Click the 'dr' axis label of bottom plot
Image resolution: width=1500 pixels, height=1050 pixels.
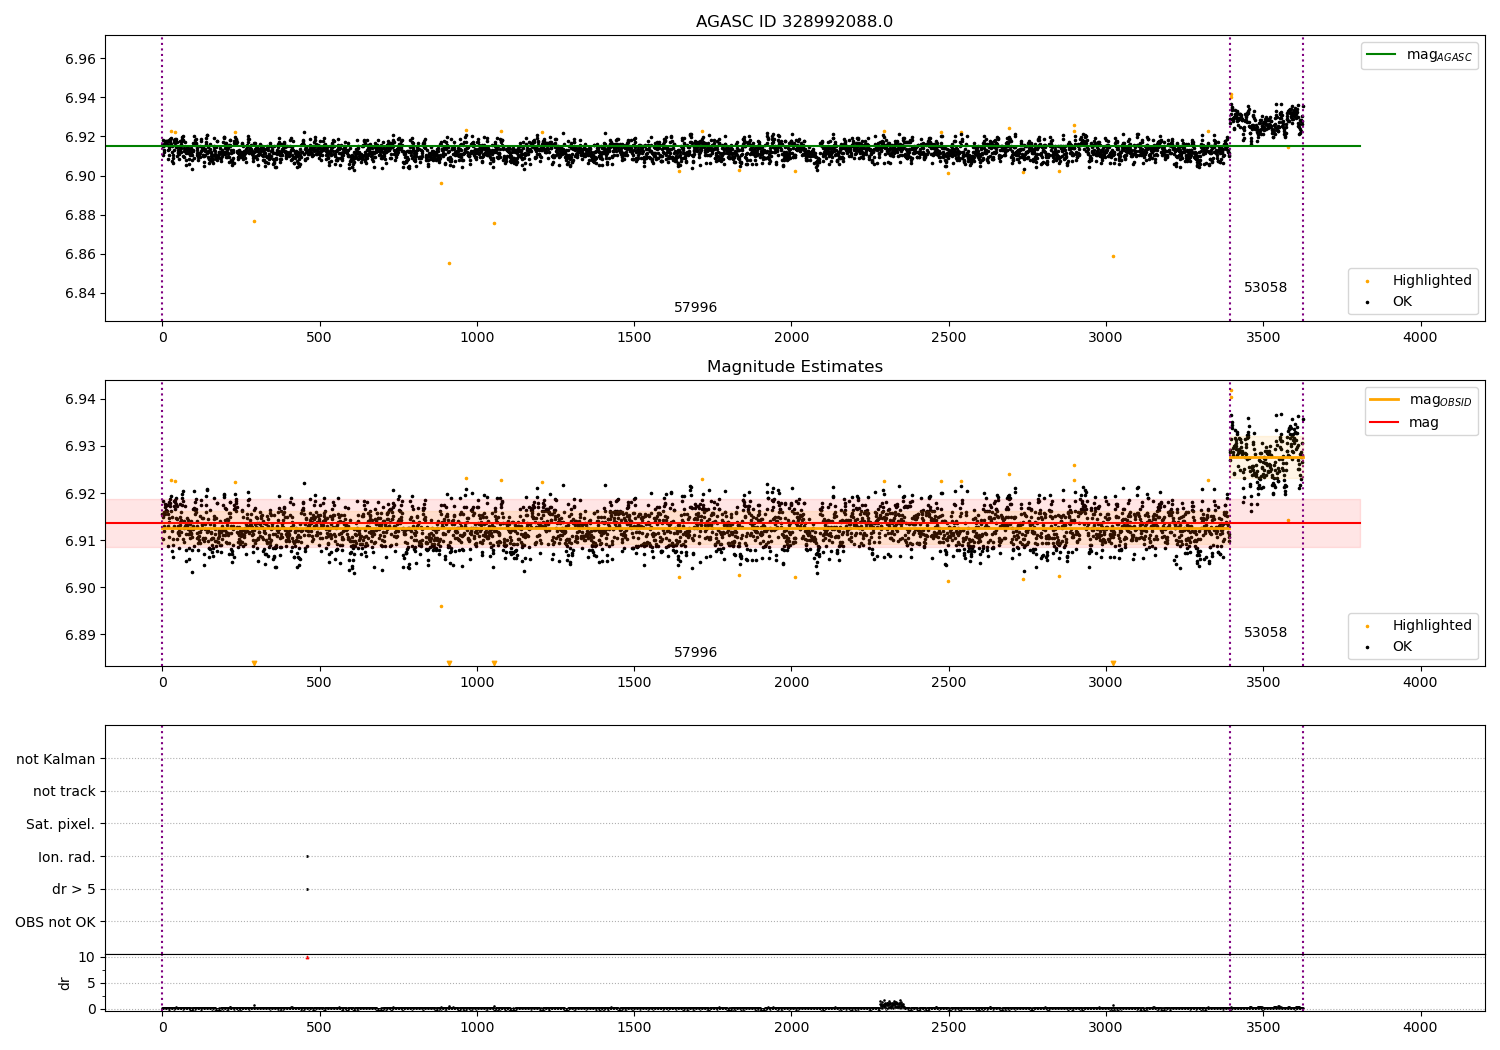(65, 983)
